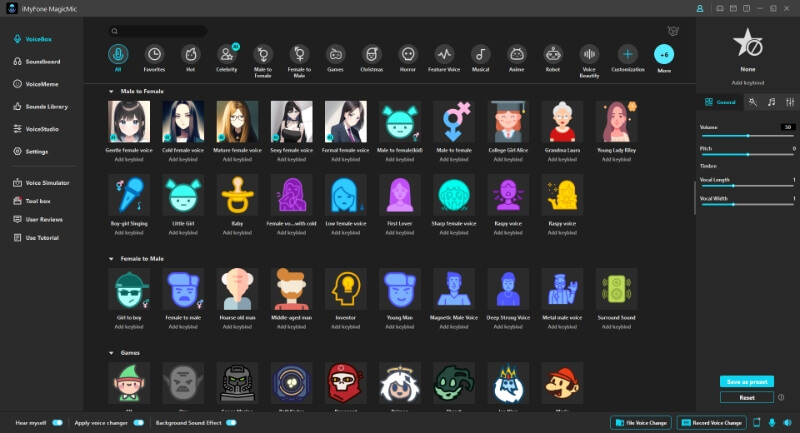The image size is (800, 433).
Task: Click the Pitch slider
Action: pyautogui.click(x=747, y=155)
